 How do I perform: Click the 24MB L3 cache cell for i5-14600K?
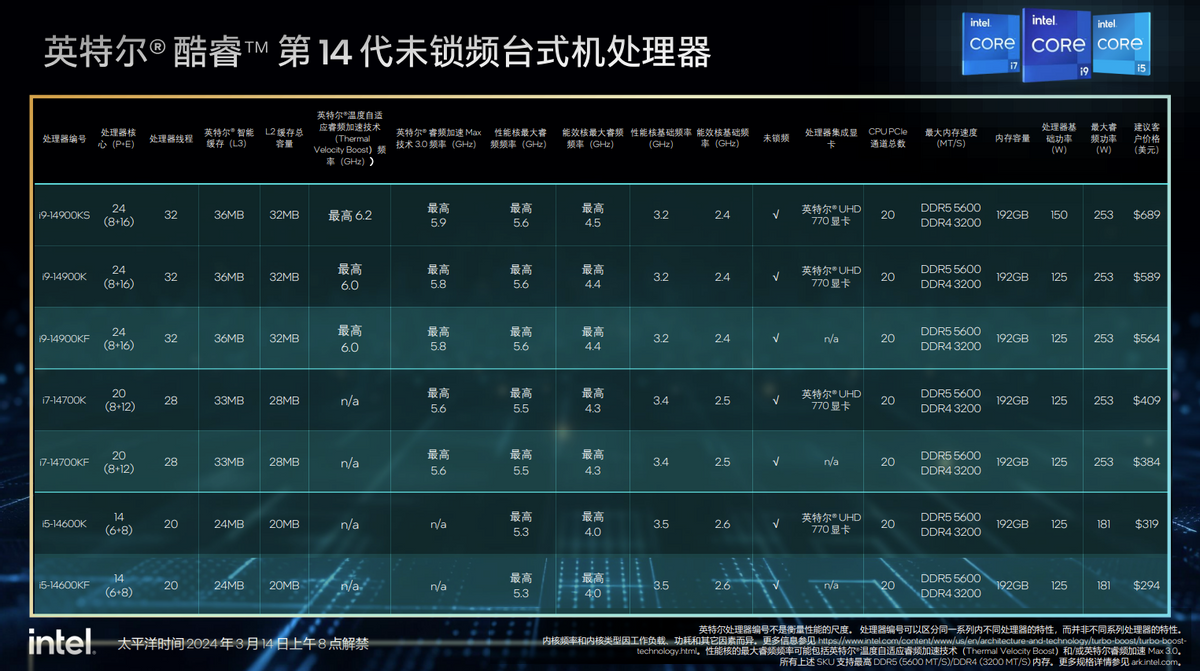tap(229, 524)
